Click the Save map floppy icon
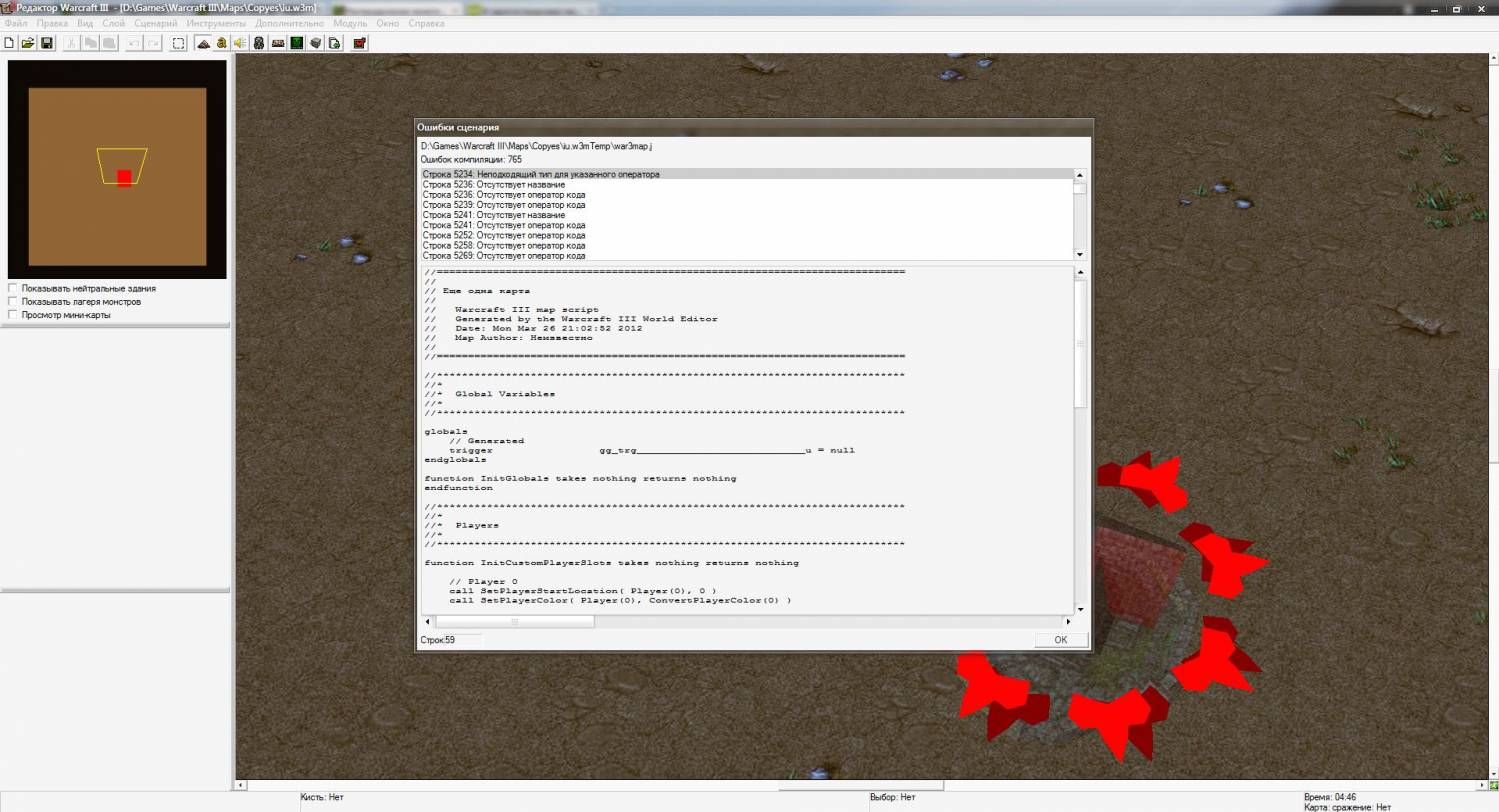This screenshot has width=1499, height=812. tap(47, 43)
